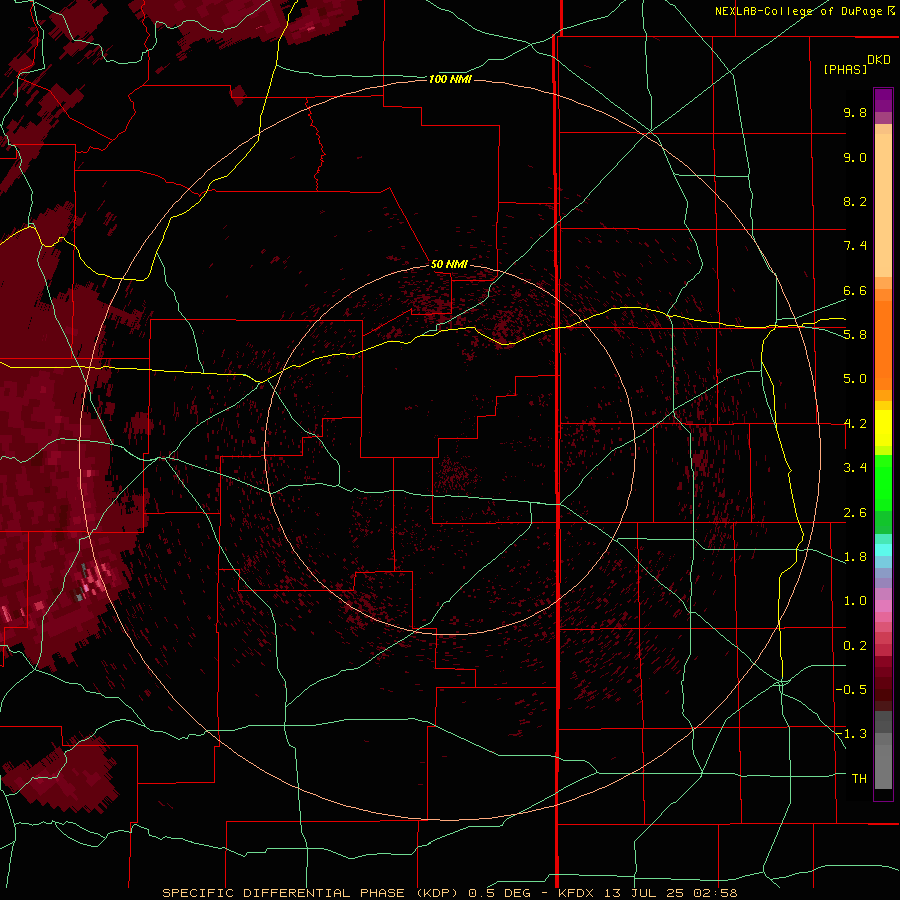
Task: Click the 1.0 value on the color scale
Action: [x=855, y=601]
